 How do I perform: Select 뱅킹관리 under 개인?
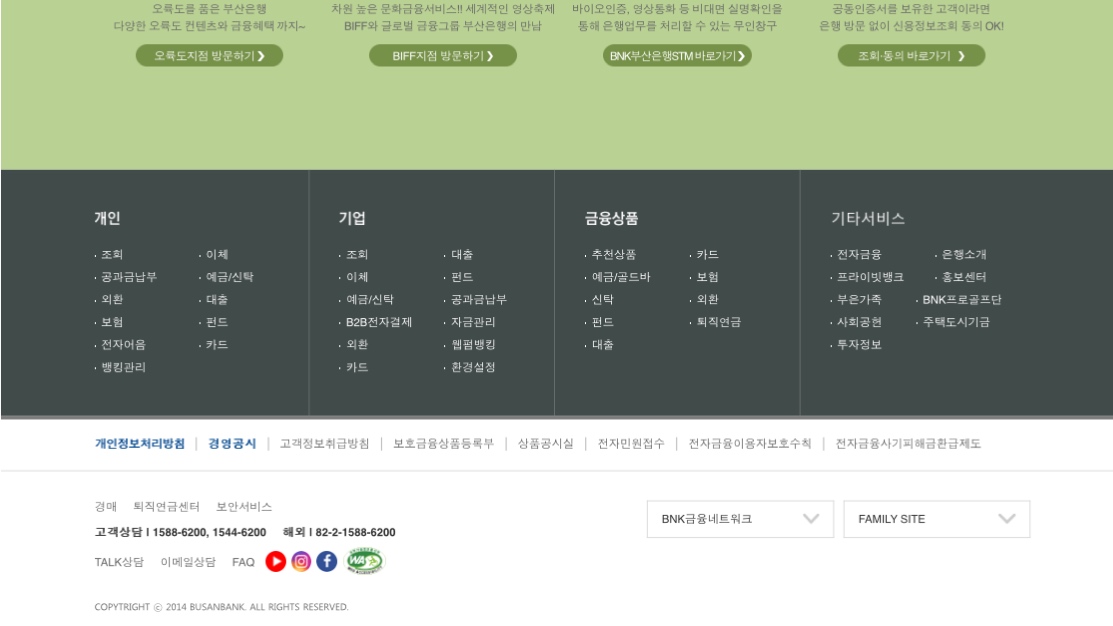124,367
